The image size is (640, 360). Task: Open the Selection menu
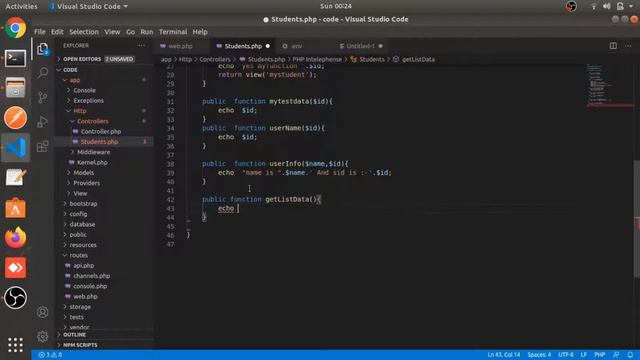(x=84, y=32)
